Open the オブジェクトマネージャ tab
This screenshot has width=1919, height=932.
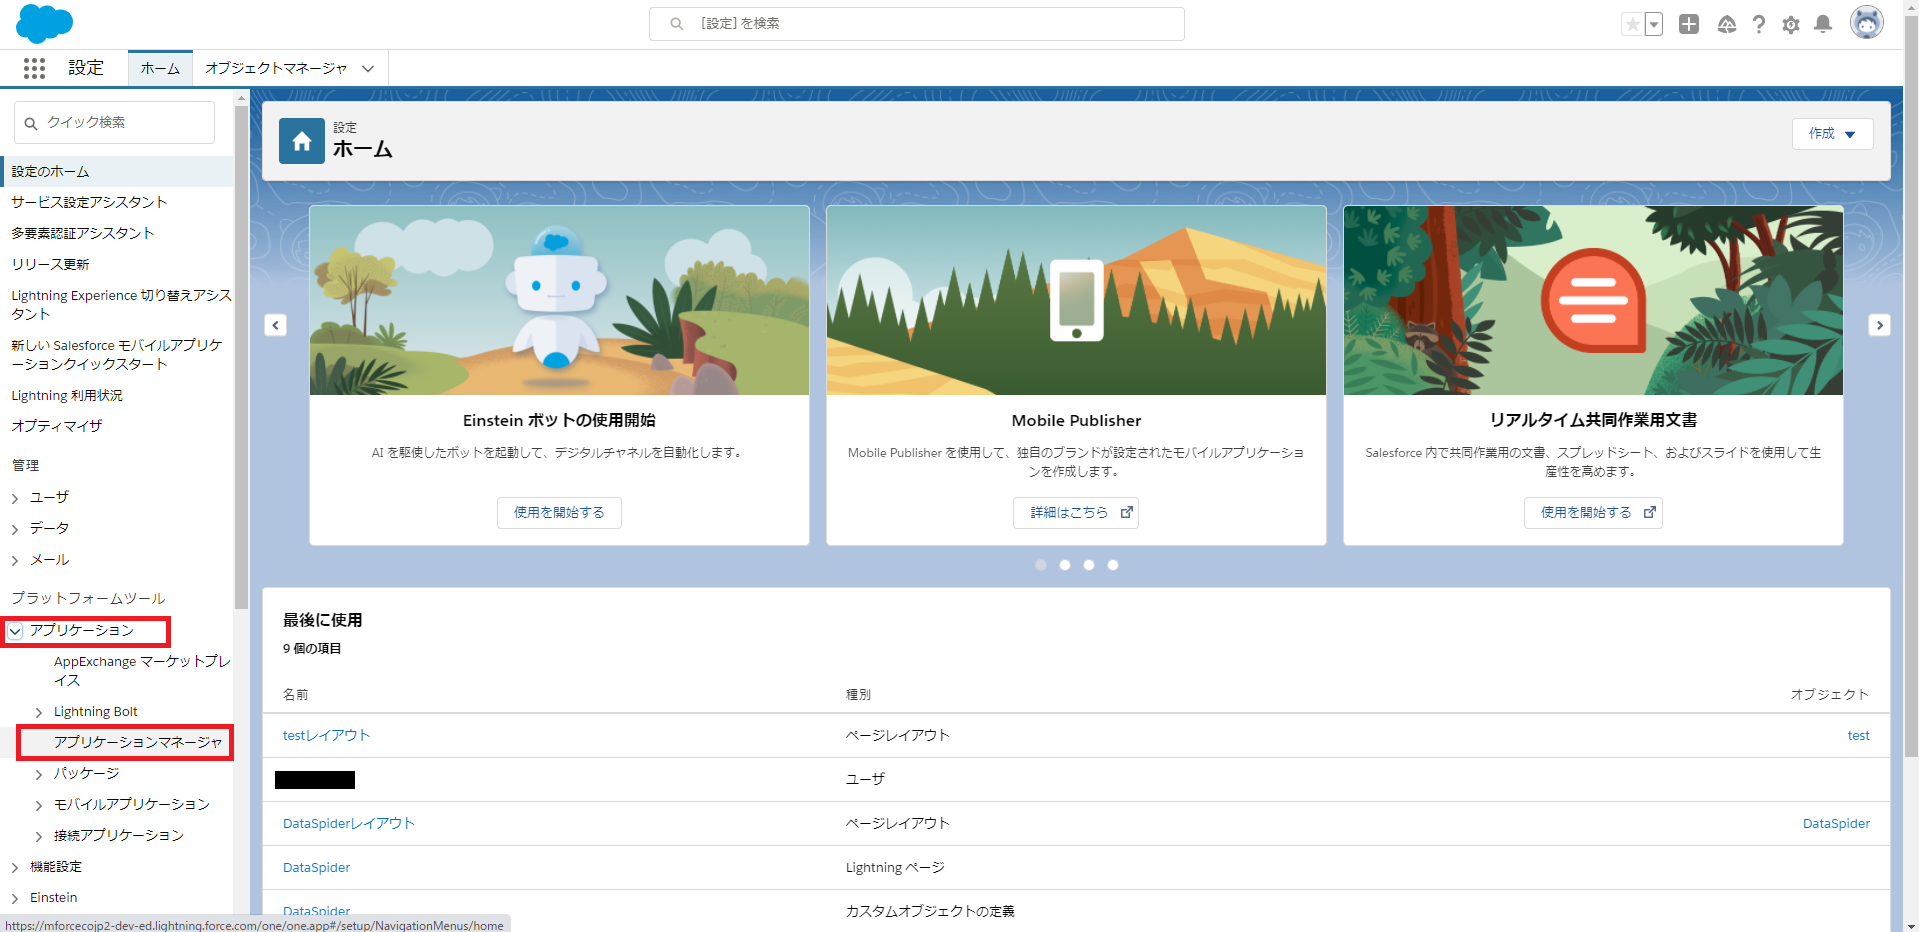276,68
